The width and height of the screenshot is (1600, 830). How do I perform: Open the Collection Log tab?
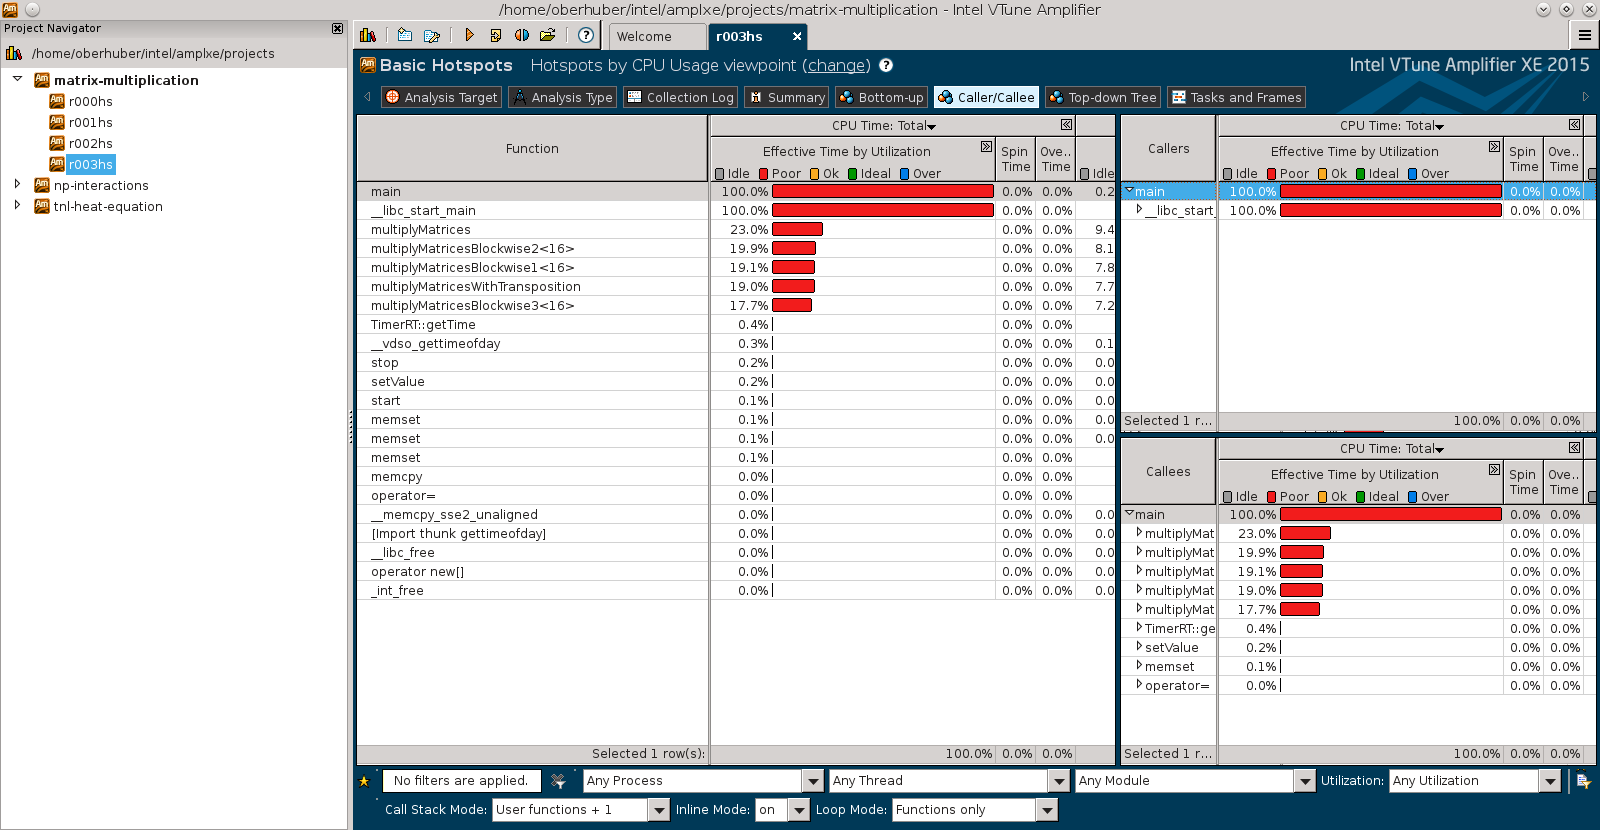coord(680,97)
